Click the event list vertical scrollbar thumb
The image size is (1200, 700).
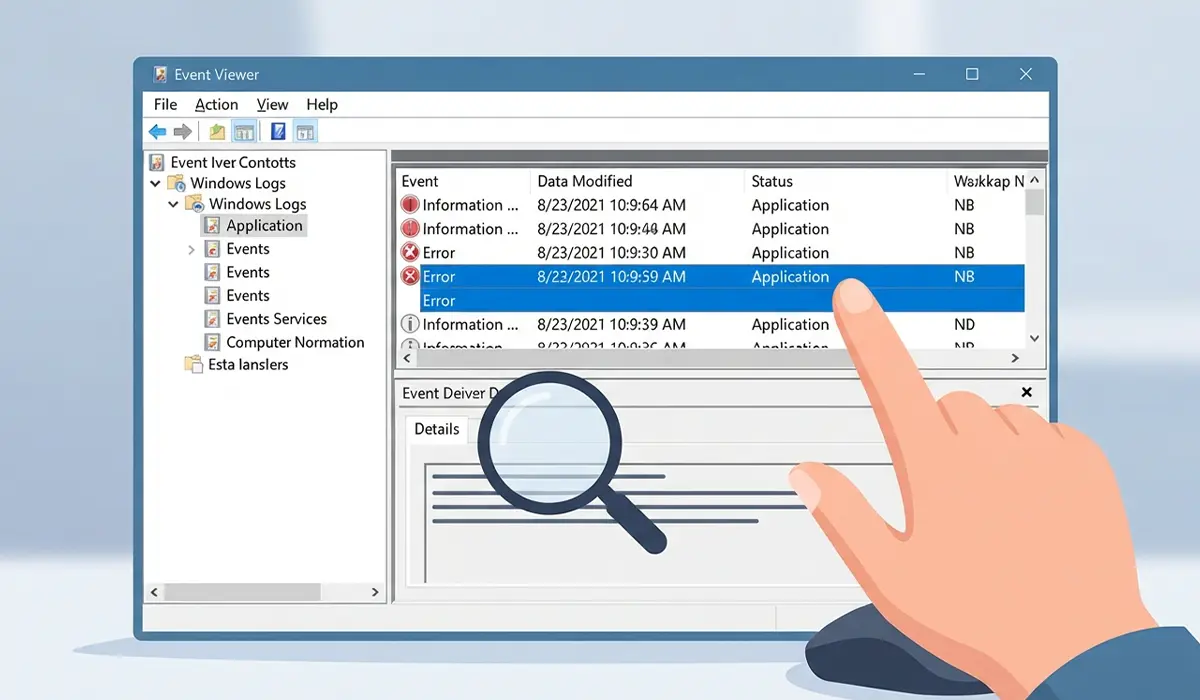1035,203
